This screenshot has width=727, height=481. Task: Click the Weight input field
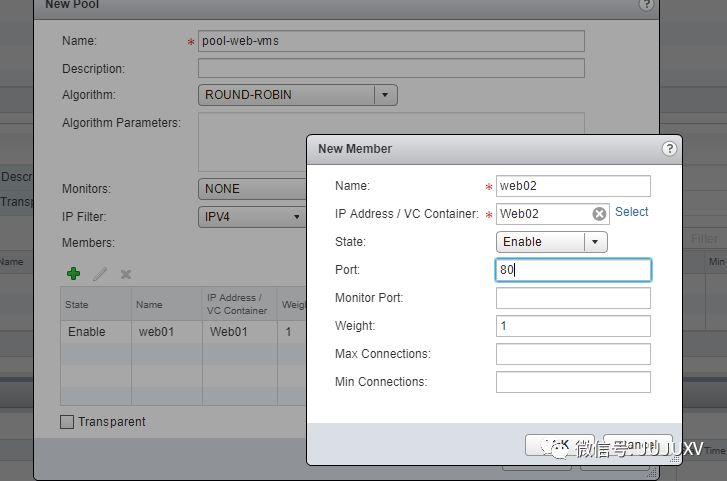573,326
